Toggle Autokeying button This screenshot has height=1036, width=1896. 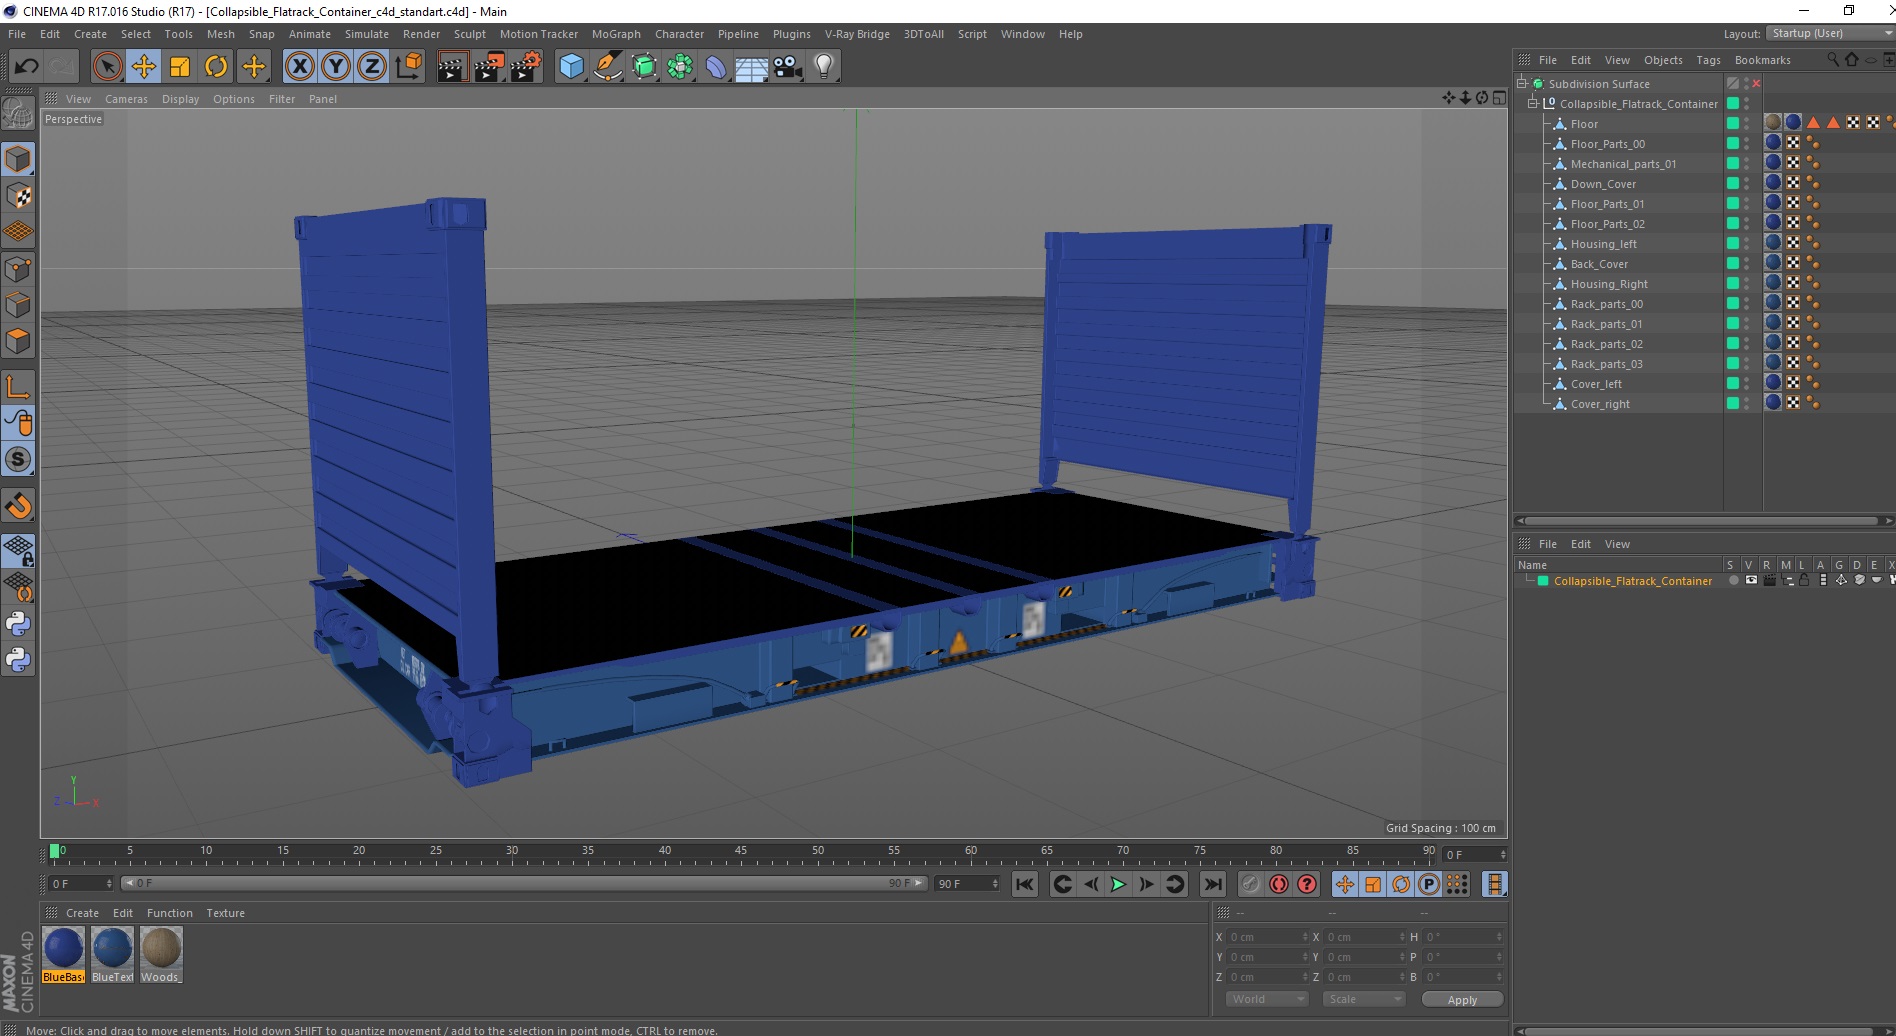(x=1278, y=884)
